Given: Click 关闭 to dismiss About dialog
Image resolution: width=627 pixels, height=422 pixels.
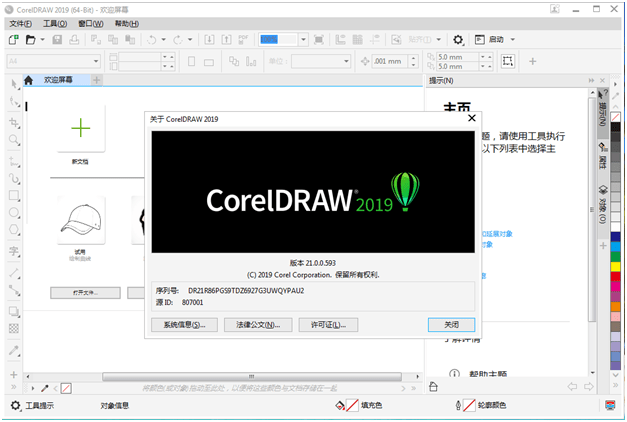Looking at the screenshot, I should click(451, 325).
